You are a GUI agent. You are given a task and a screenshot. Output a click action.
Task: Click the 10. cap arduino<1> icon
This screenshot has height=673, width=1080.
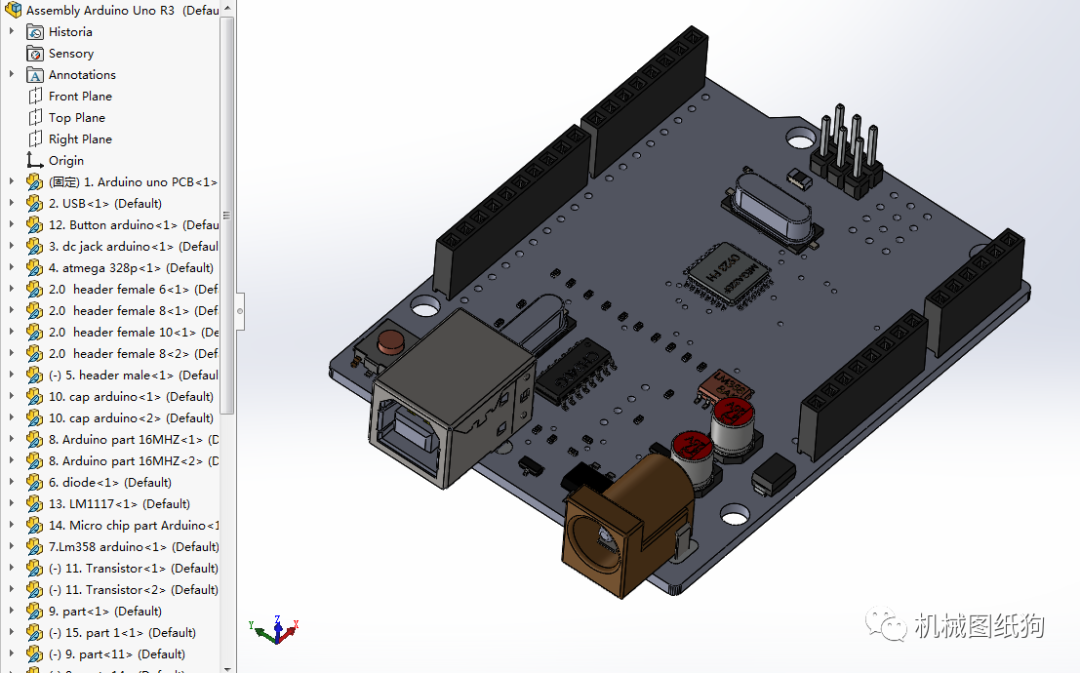(x=34, y=396)
